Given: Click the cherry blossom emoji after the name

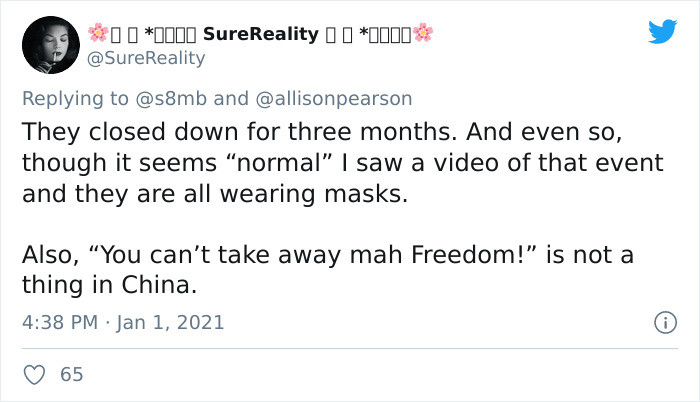Looking at the screenshot, I should 424,33.
